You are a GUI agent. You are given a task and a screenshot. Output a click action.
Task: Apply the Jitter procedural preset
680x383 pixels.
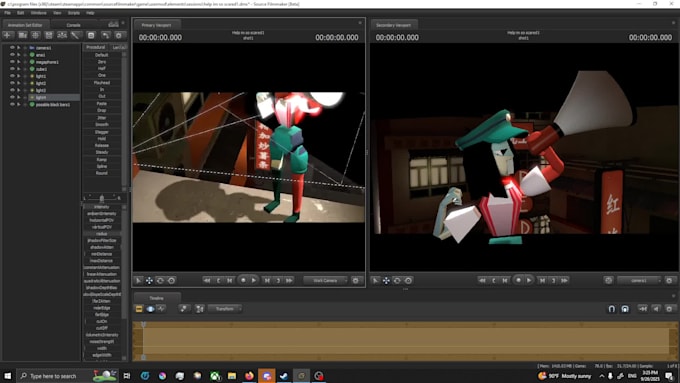coord(102,118)
